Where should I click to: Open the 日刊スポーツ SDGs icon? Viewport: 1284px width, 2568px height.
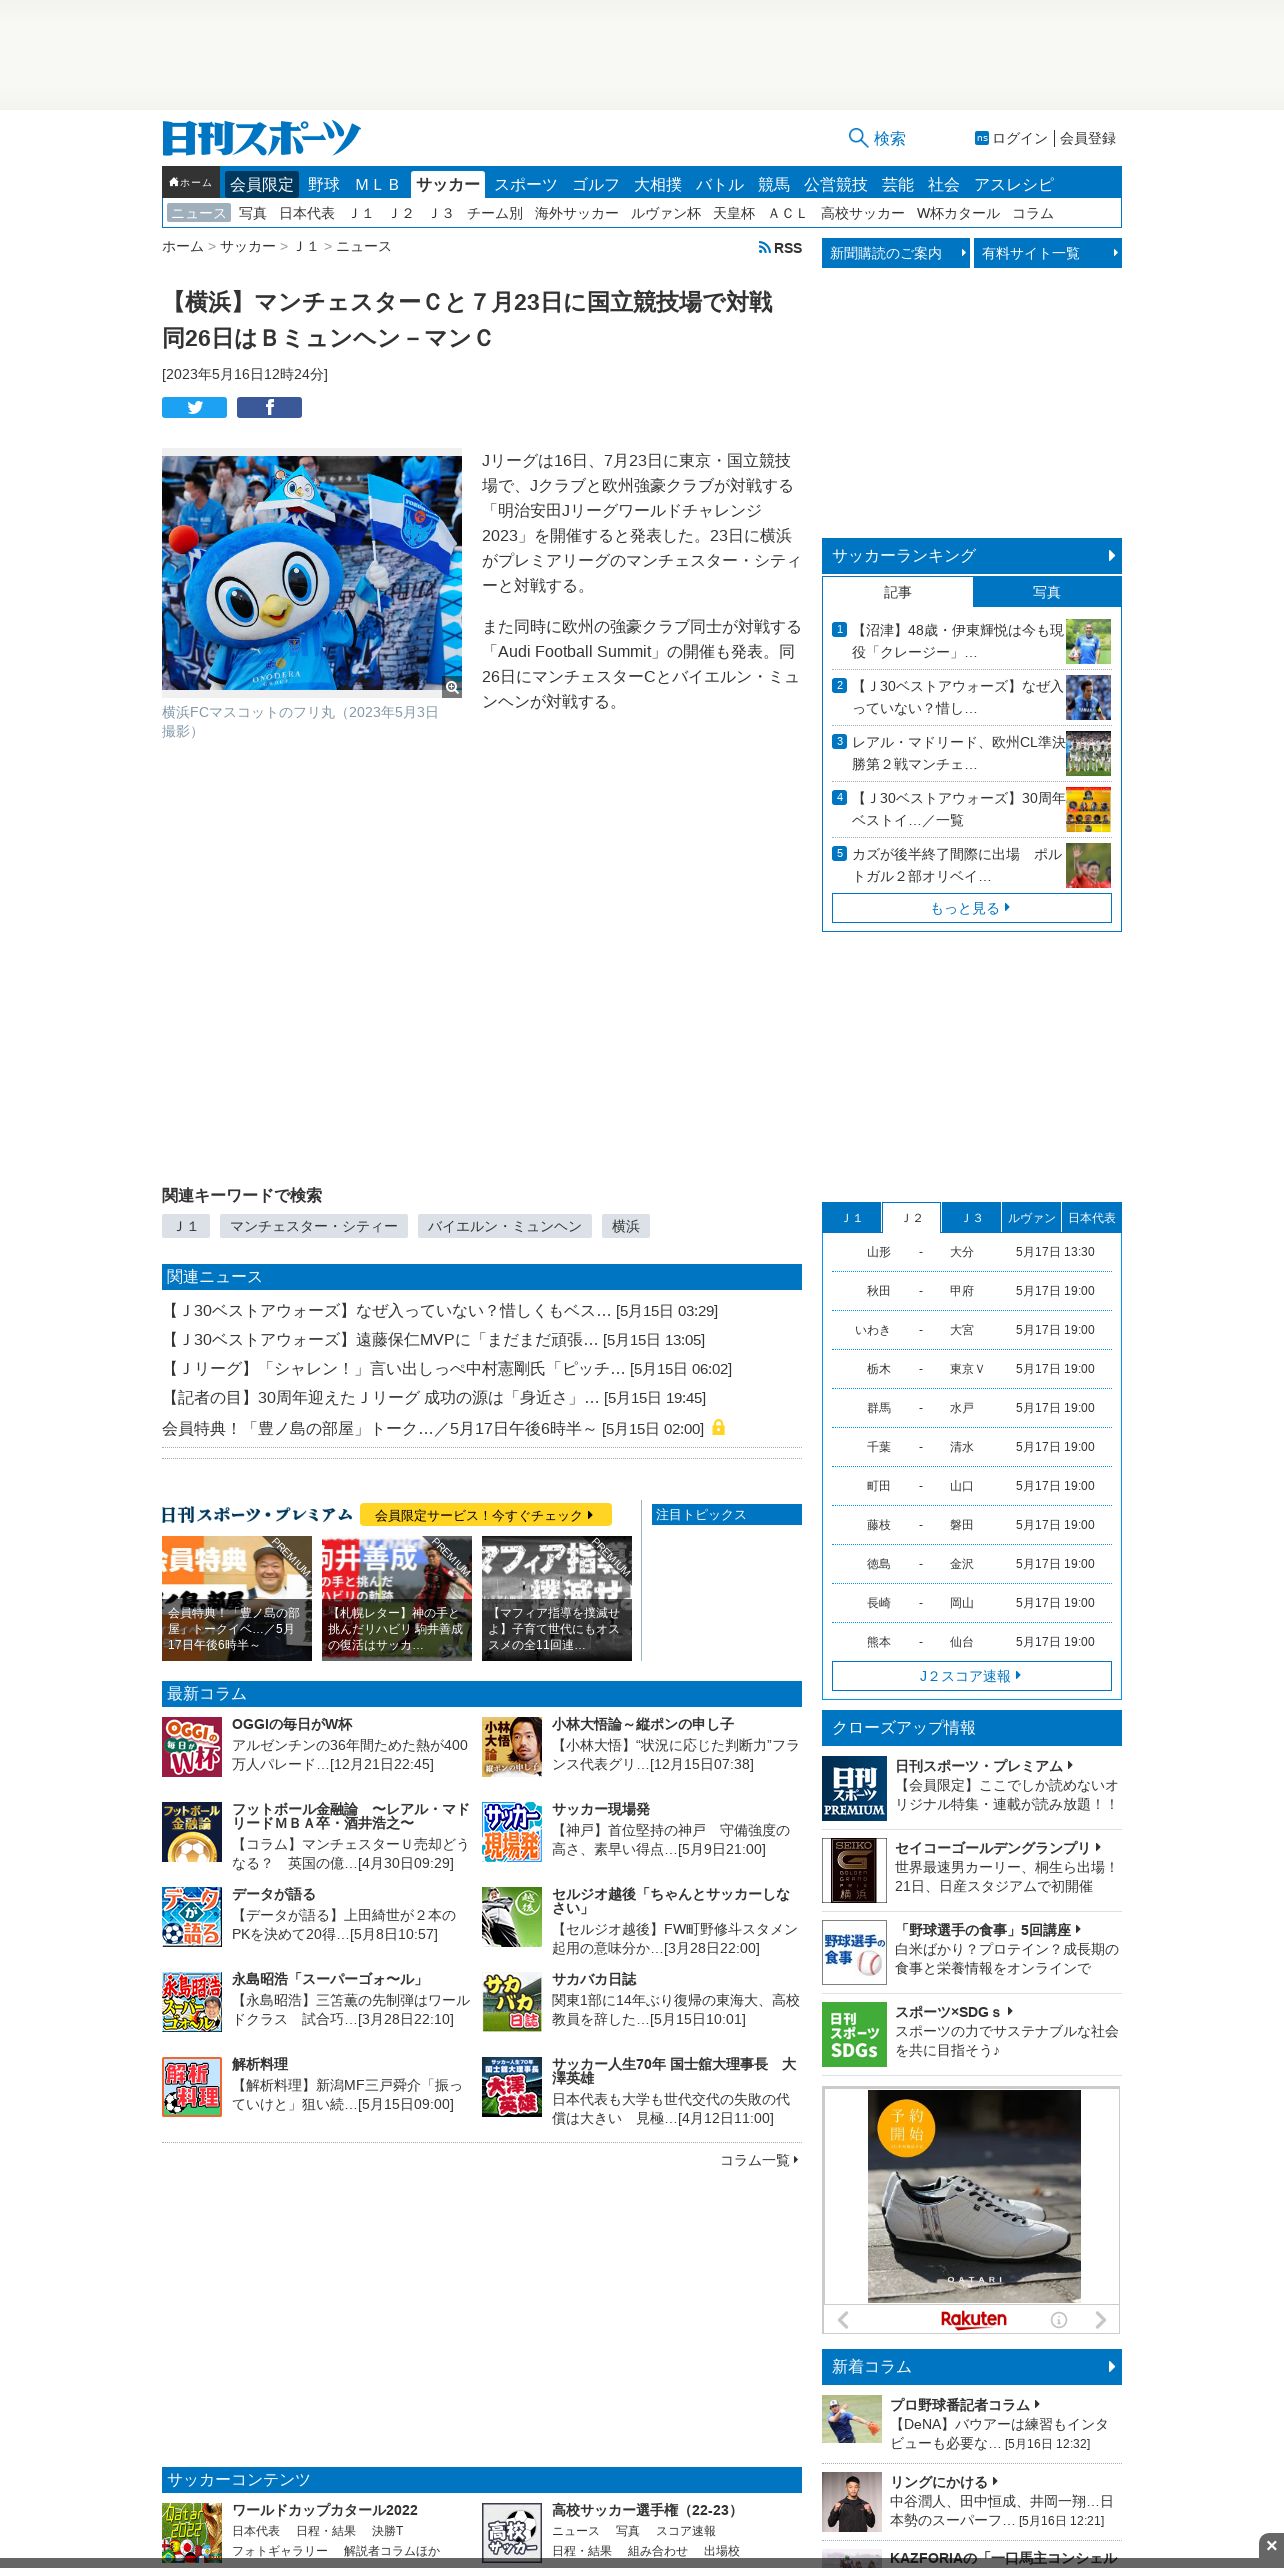point(854,2034)
